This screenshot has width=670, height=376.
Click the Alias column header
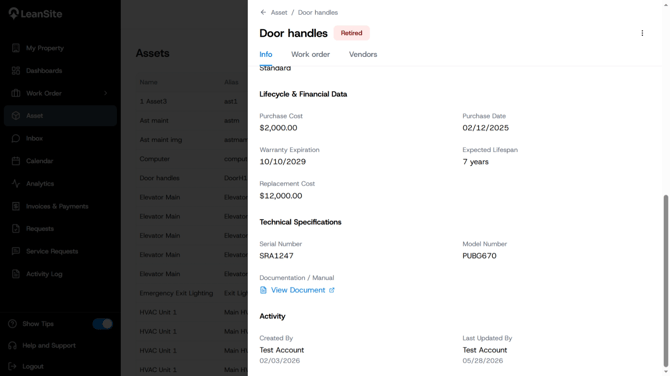[231, 82]
